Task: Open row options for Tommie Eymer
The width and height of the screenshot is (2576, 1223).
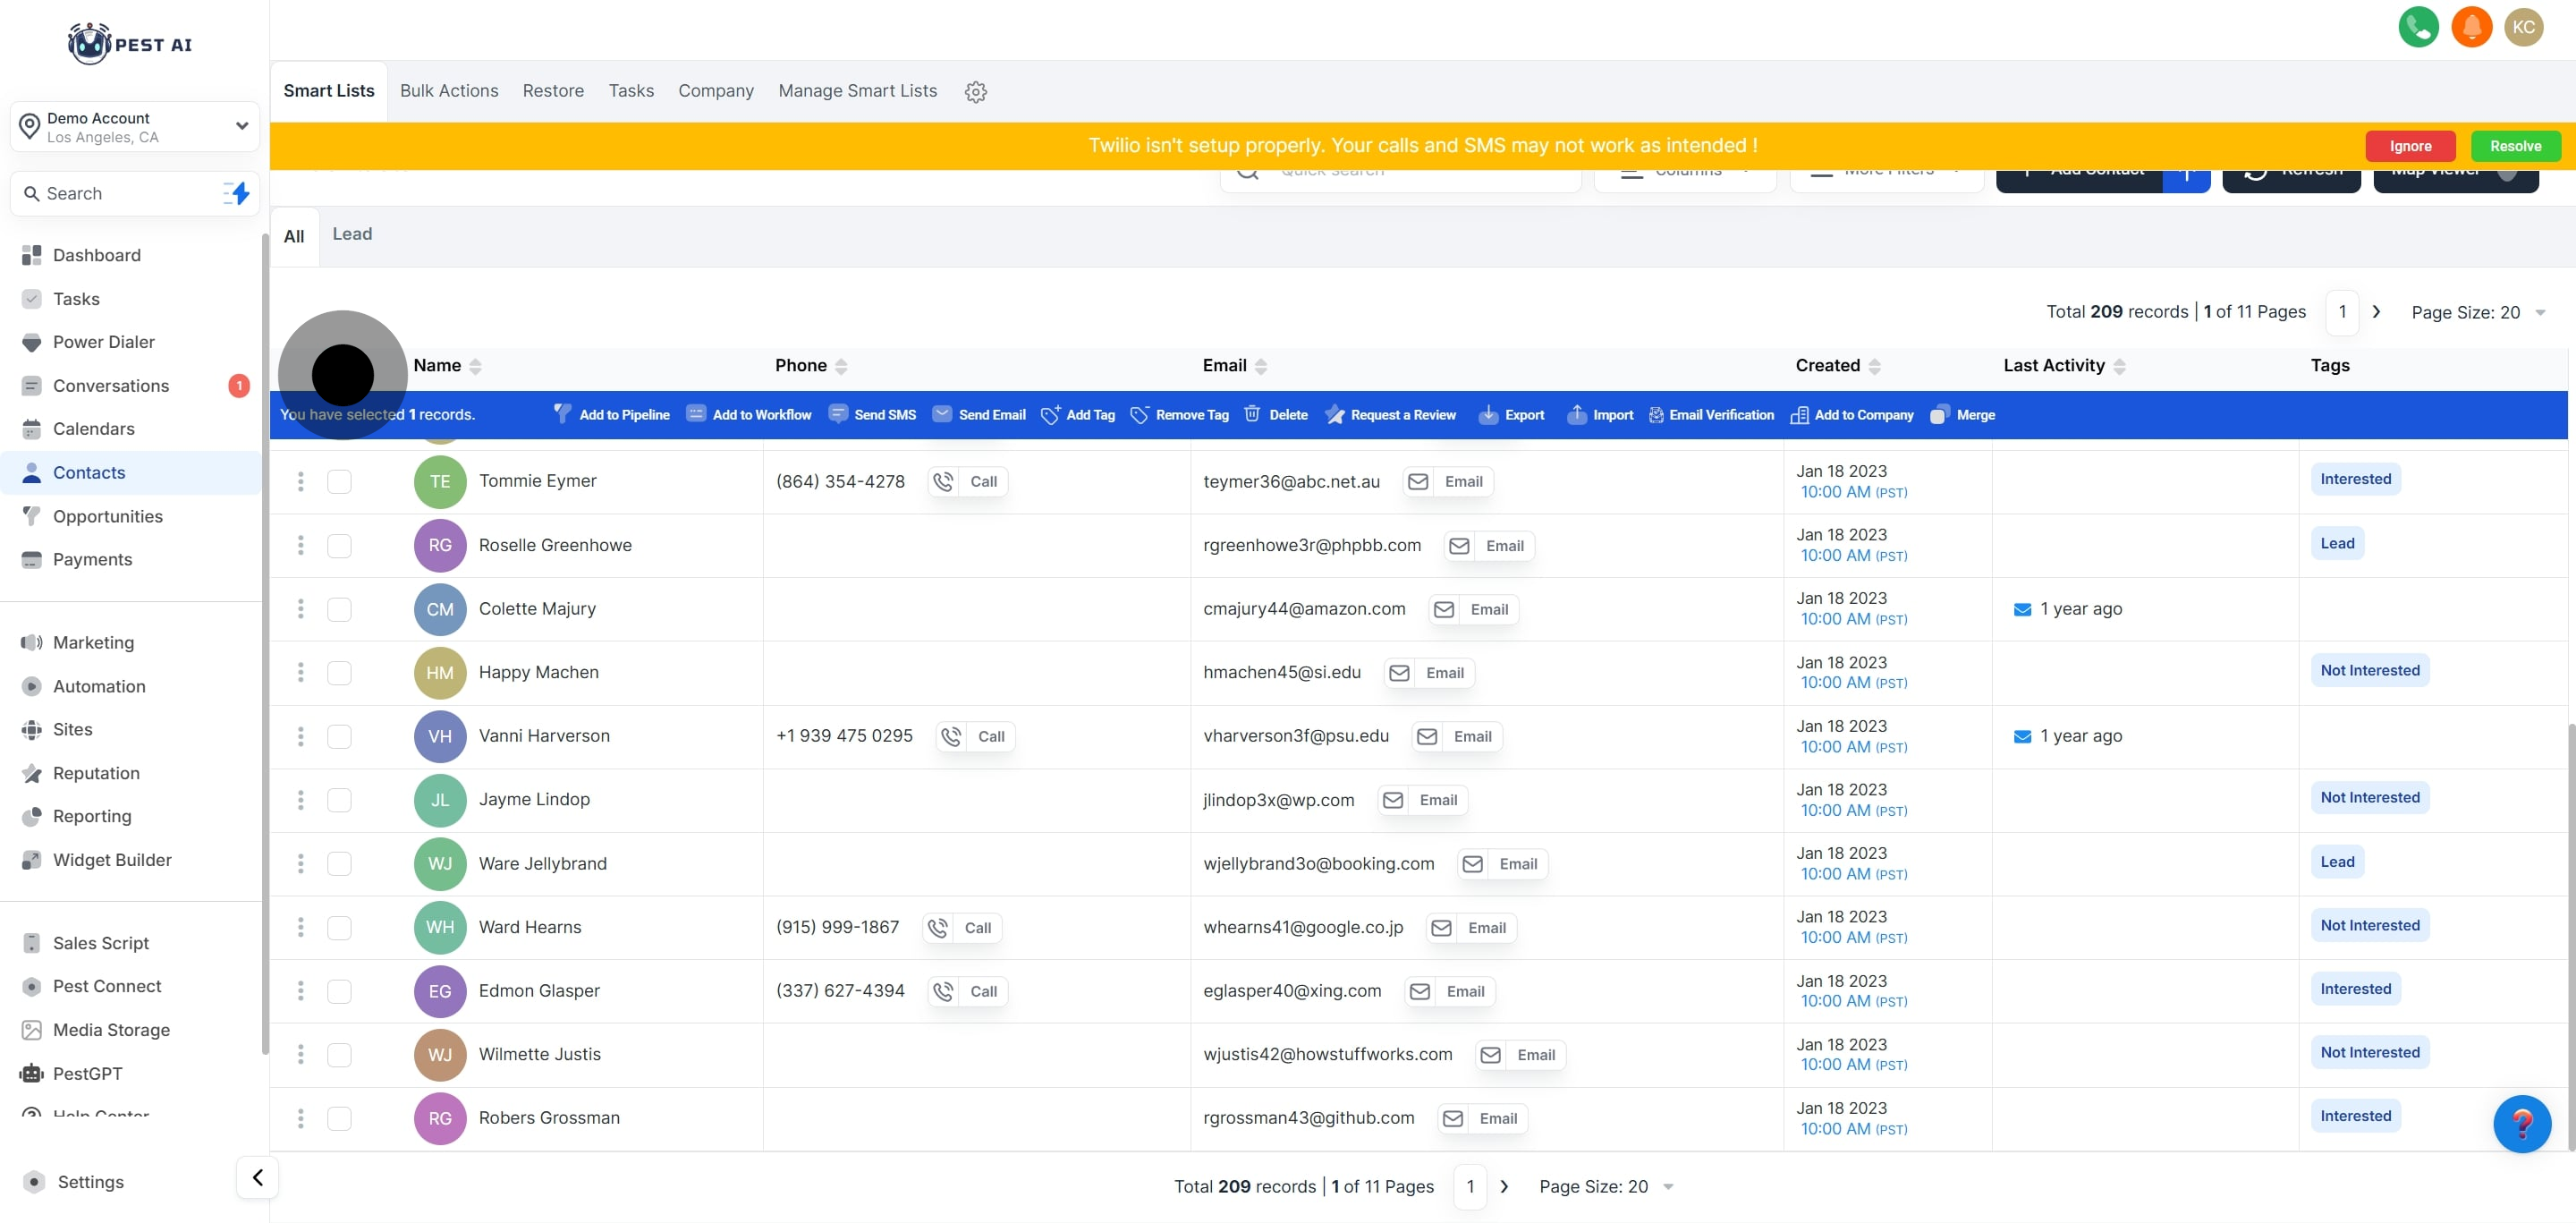Action: tap(300, 481)
